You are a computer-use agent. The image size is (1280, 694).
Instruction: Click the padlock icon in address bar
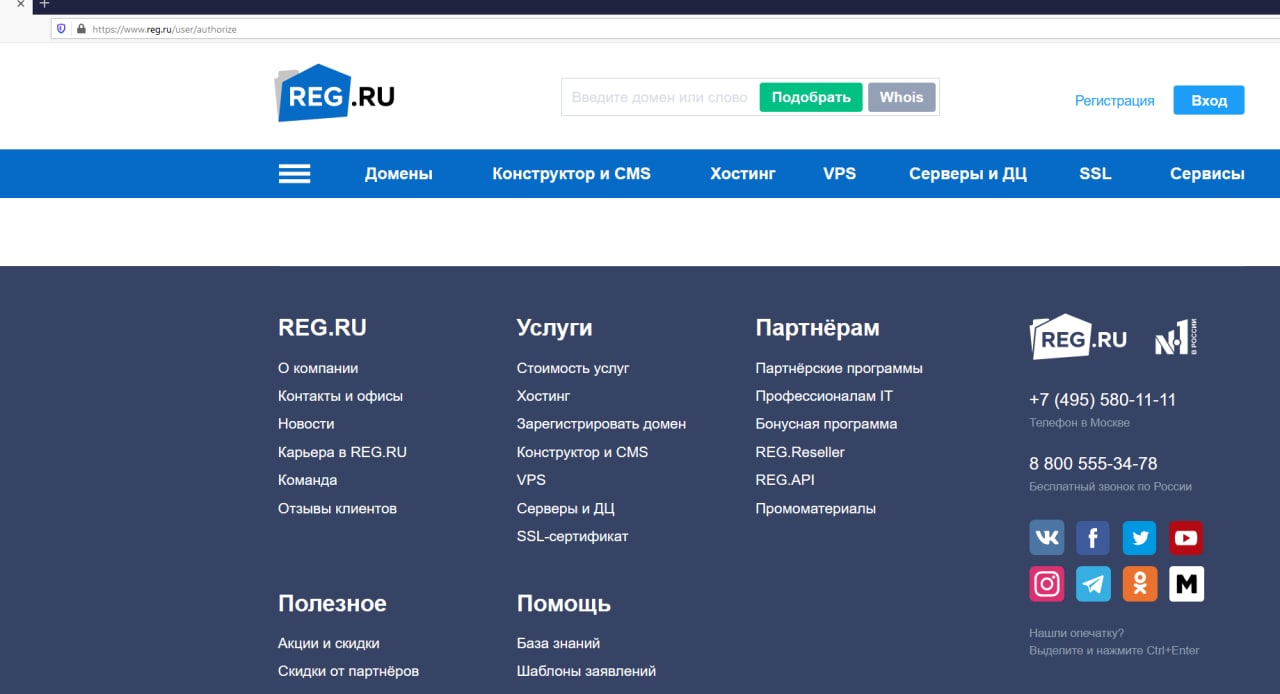[82, 29]
